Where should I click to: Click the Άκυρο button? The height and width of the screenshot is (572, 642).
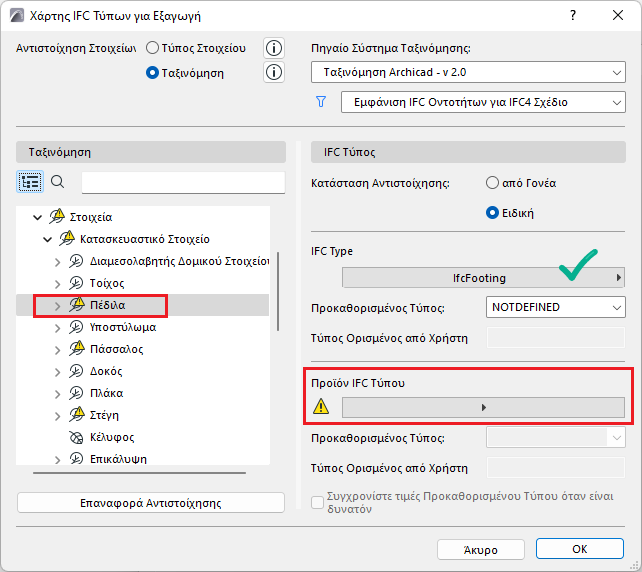click(x=480, y=549)
